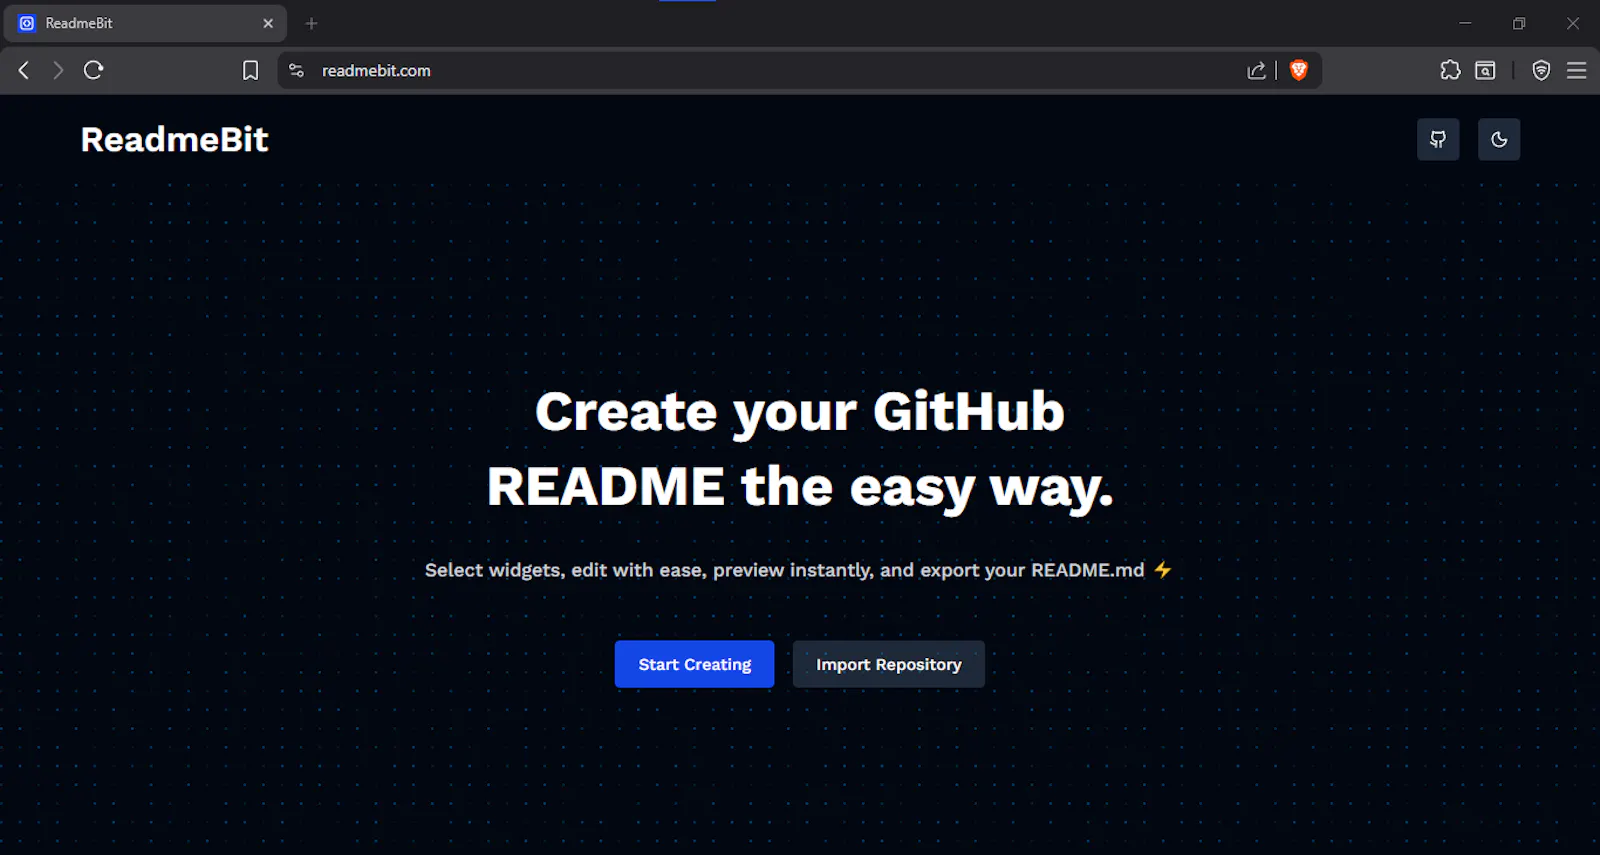
Task: Reload the current page
Action: pyautogui.click(x=94, y=70)
